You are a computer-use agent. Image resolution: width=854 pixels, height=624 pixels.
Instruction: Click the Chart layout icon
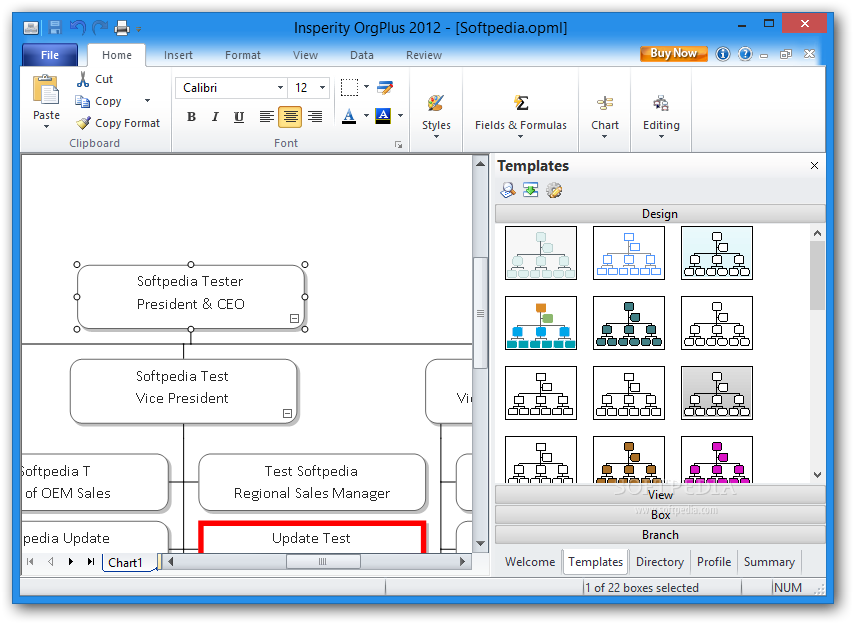[x=605, y=103]
